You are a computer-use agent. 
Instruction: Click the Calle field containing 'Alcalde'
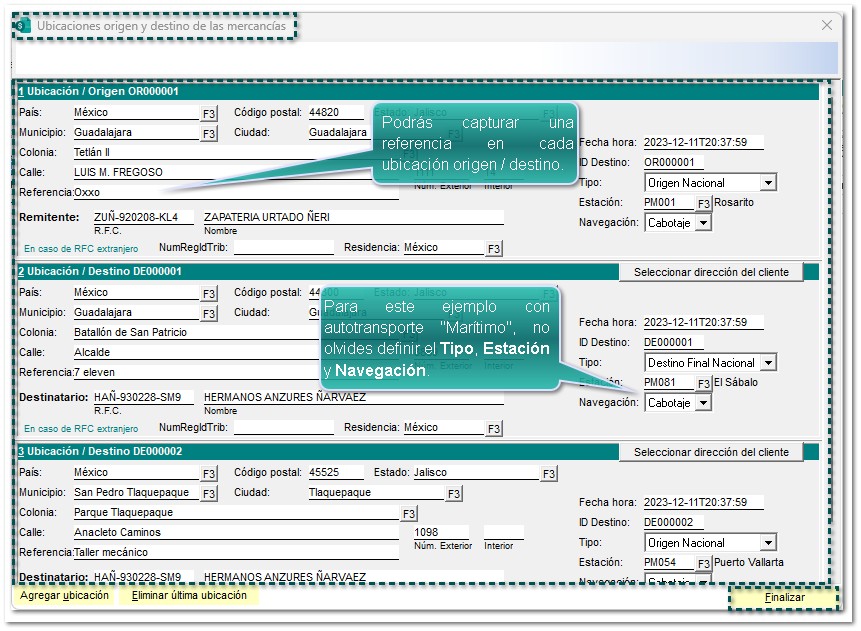point(235,352)
